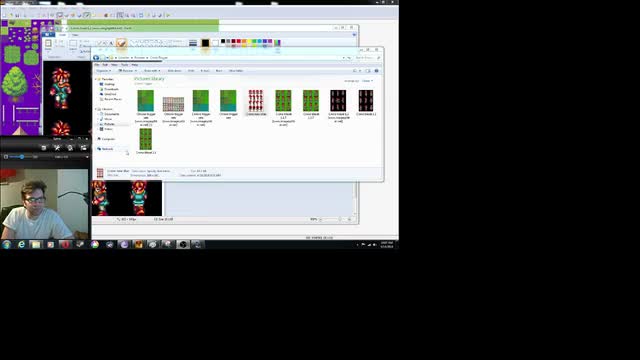Click the Explorer help icon

[x=376, y=71]
